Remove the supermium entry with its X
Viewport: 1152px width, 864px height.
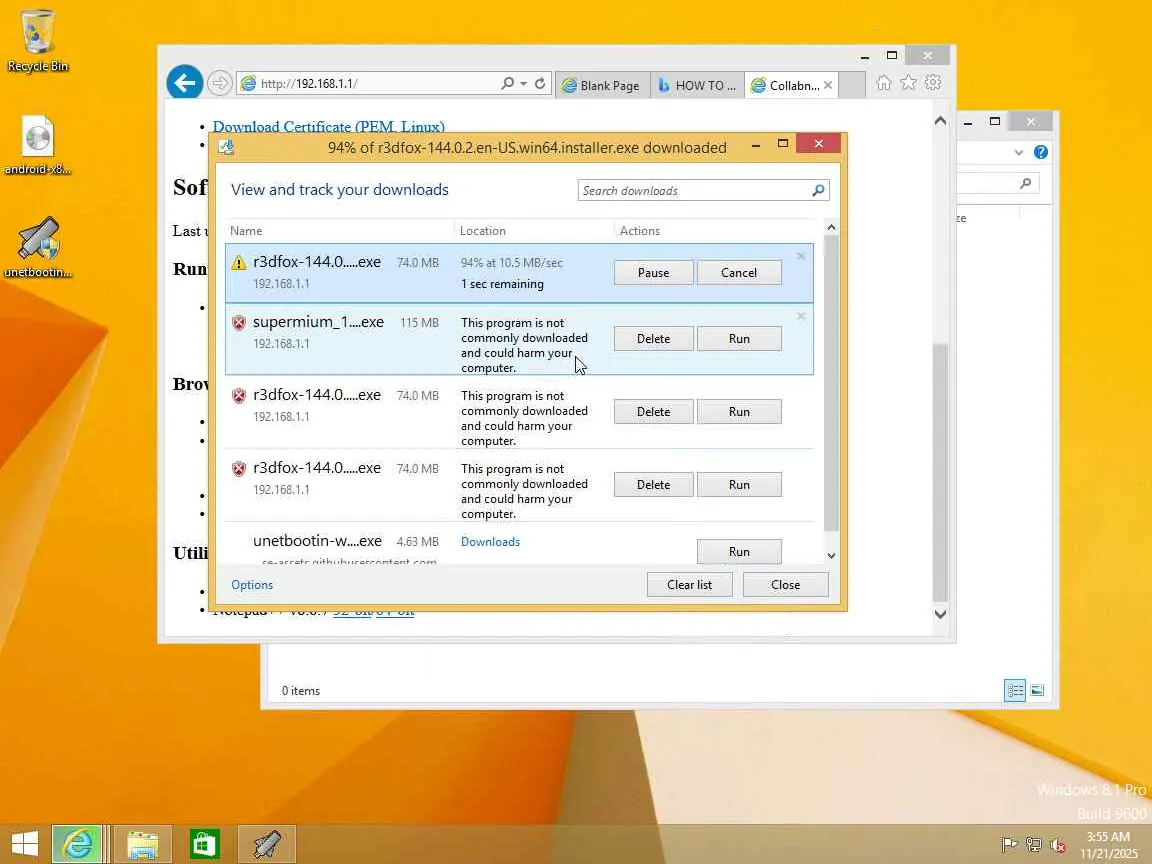pyautogui.click(x=801, y=316)
